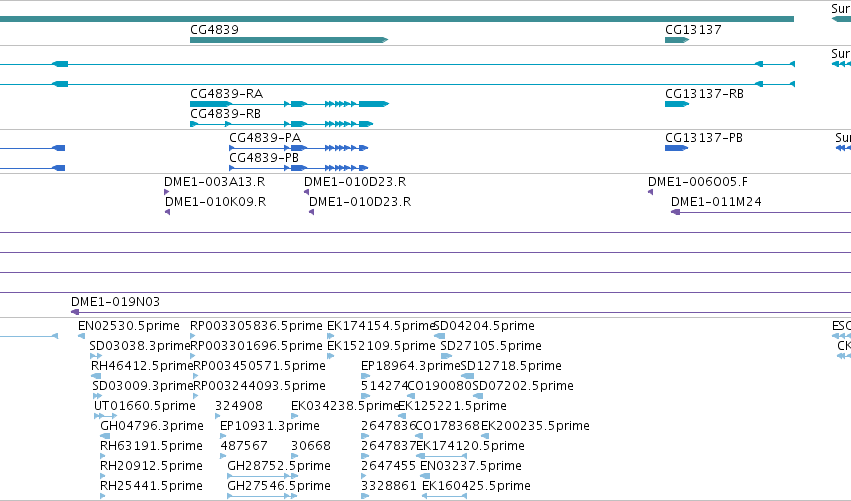This screenshot has height=501, width=851.
Task: Click the RP003244093.5prime label
Action: click(x=259, y=386)
